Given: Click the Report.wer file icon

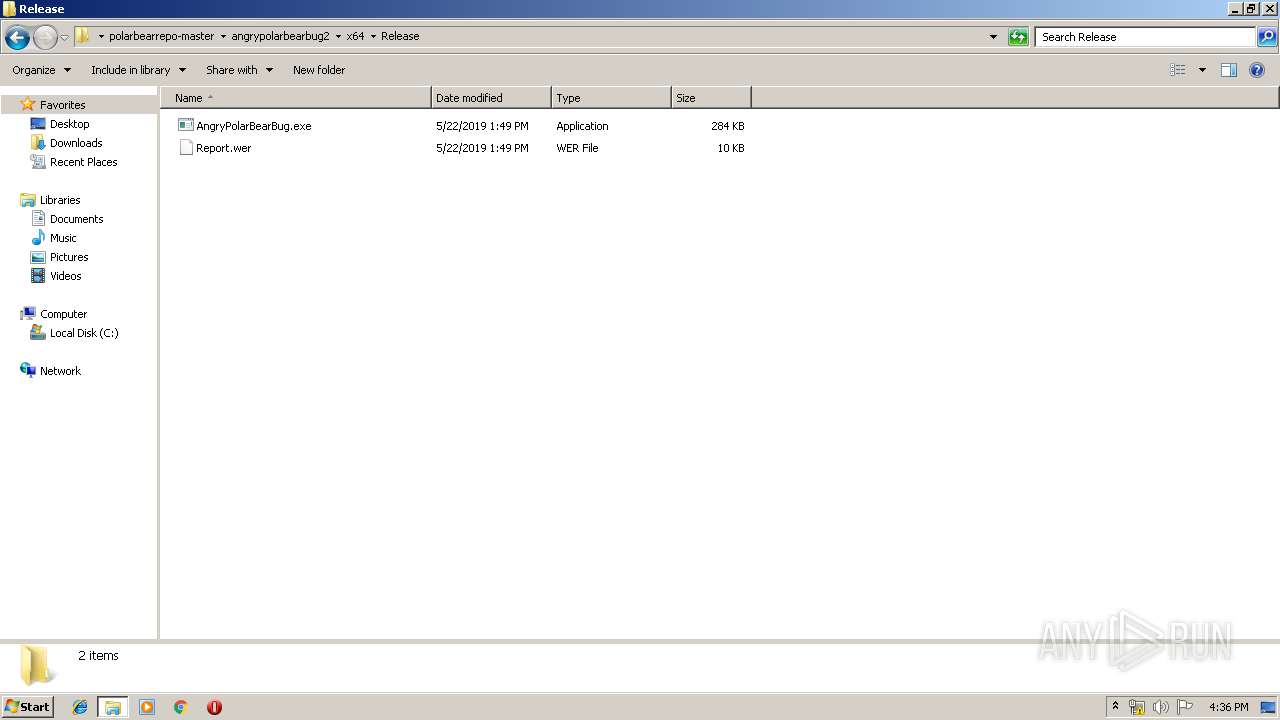Looking at the screenshot, I should point(185,148).
